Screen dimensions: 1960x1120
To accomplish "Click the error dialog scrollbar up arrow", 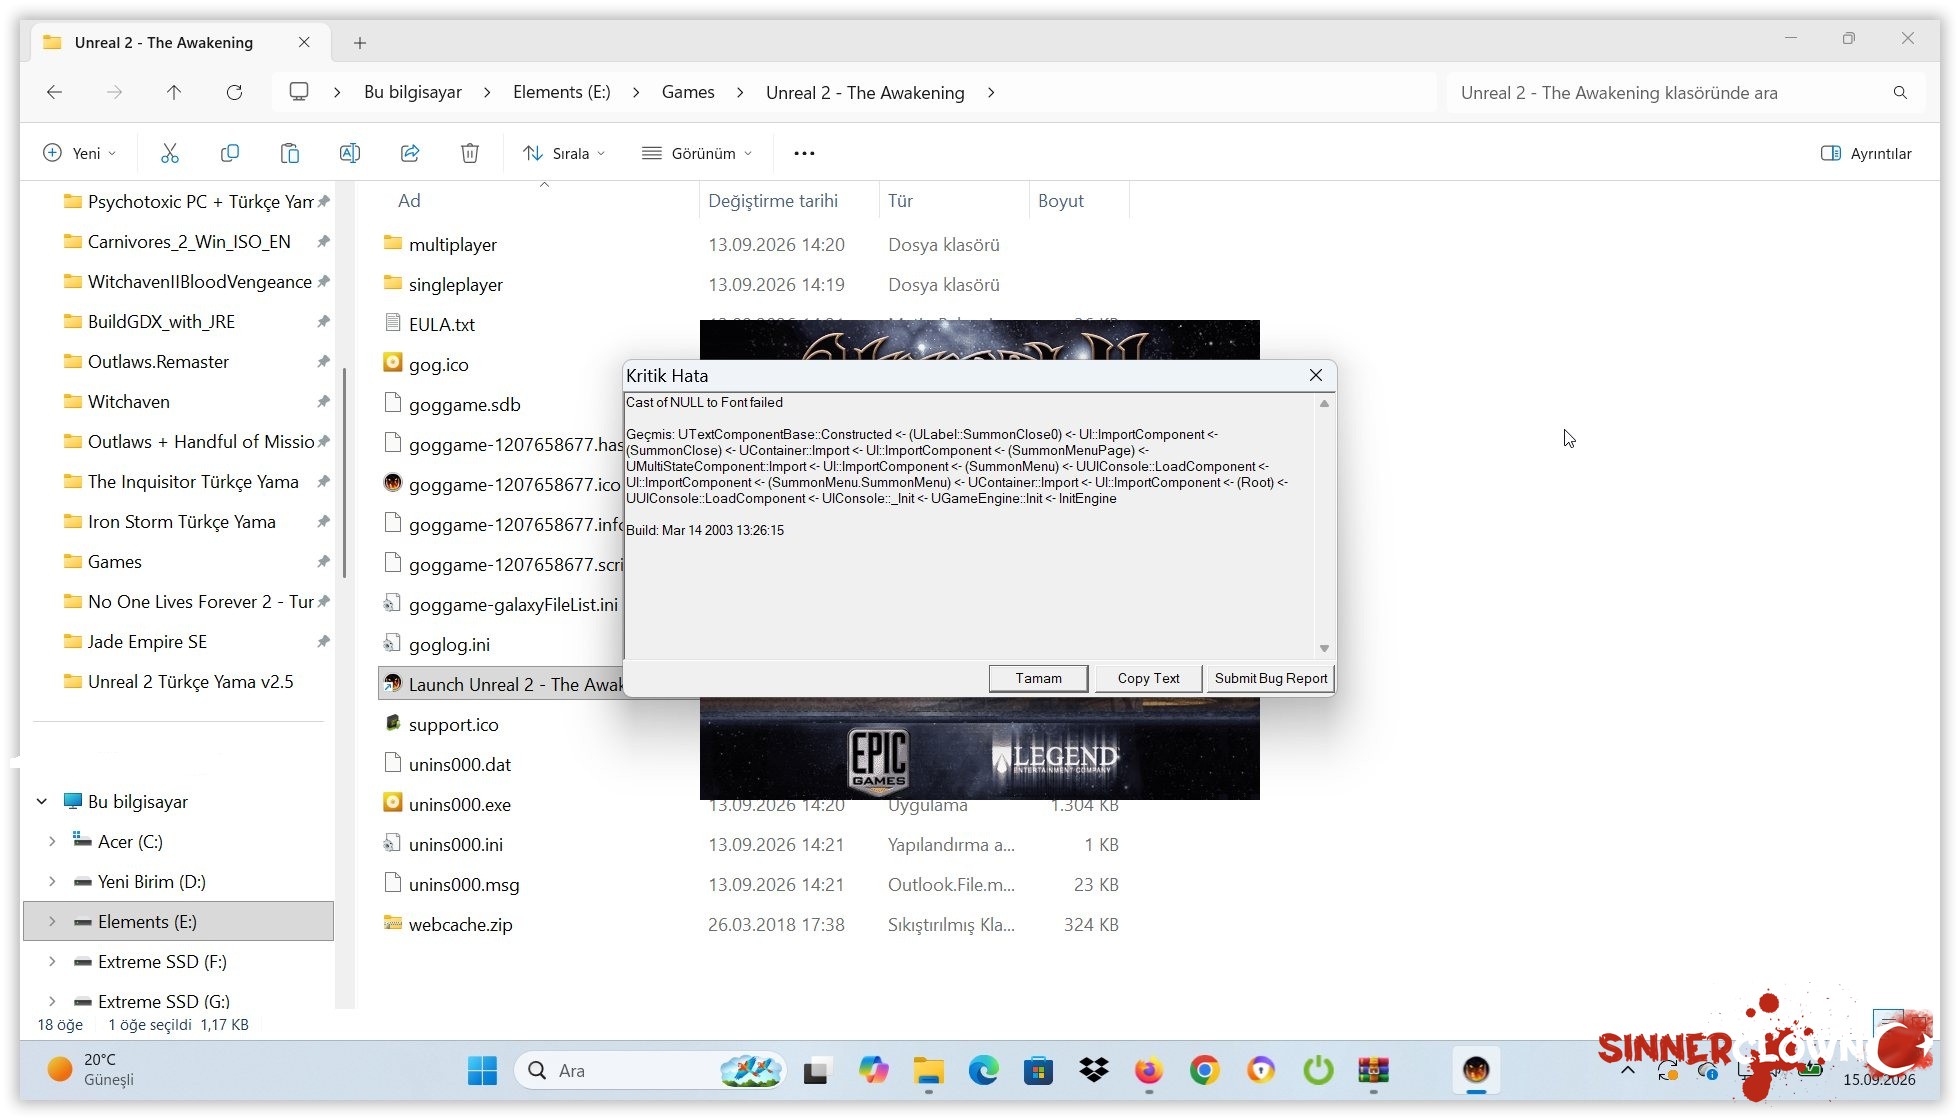I will point(1324,403).
